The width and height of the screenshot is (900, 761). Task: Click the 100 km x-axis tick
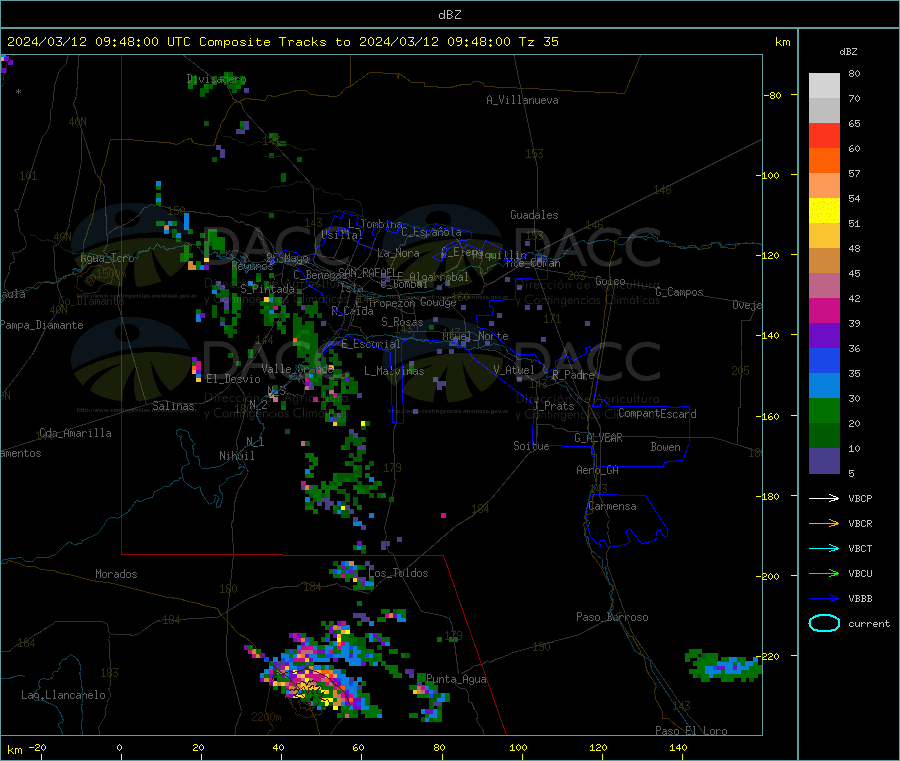[x=518, y=747]
